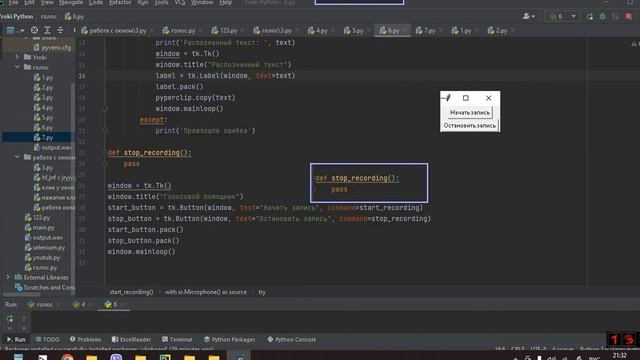Select main.py in the project tree

click(x=40, y=228)
